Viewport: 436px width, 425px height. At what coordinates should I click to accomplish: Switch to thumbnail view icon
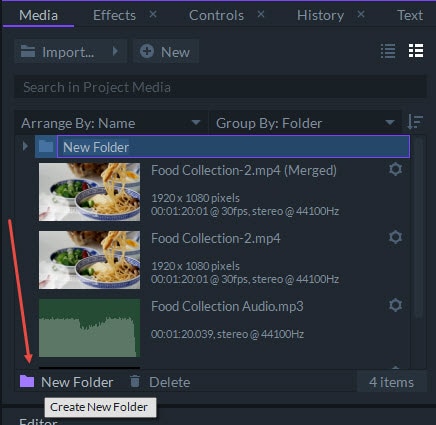(416, 51)
